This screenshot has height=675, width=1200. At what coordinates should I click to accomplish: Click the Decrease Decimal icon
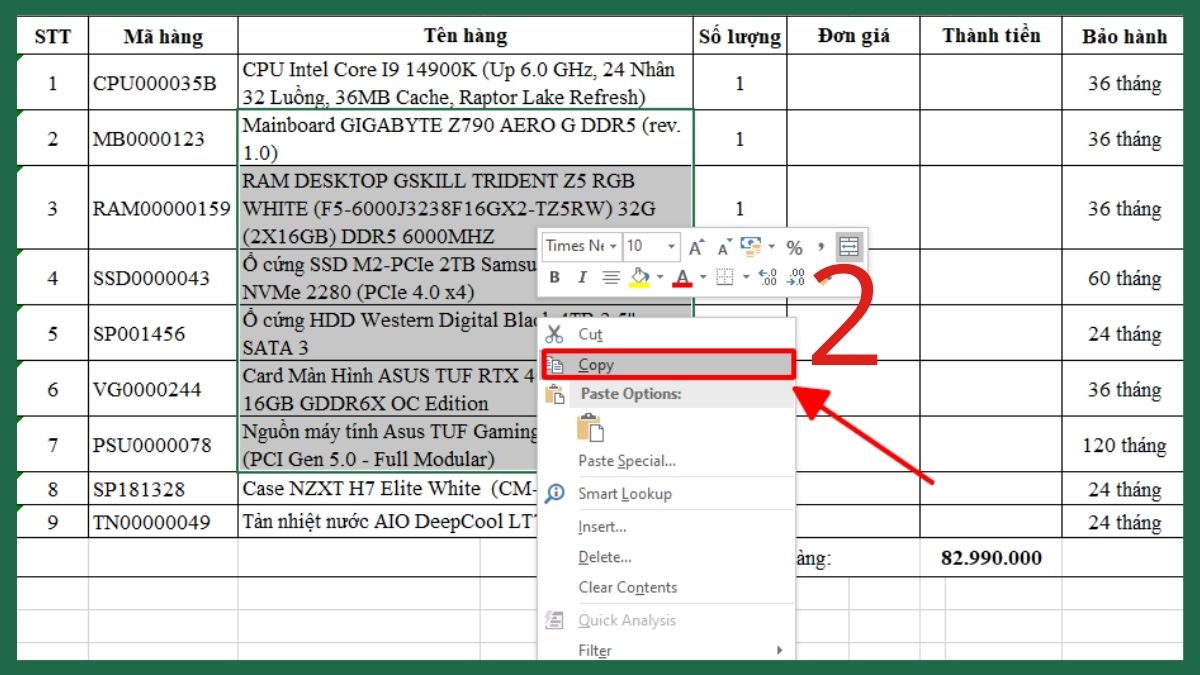pos(795,277)
